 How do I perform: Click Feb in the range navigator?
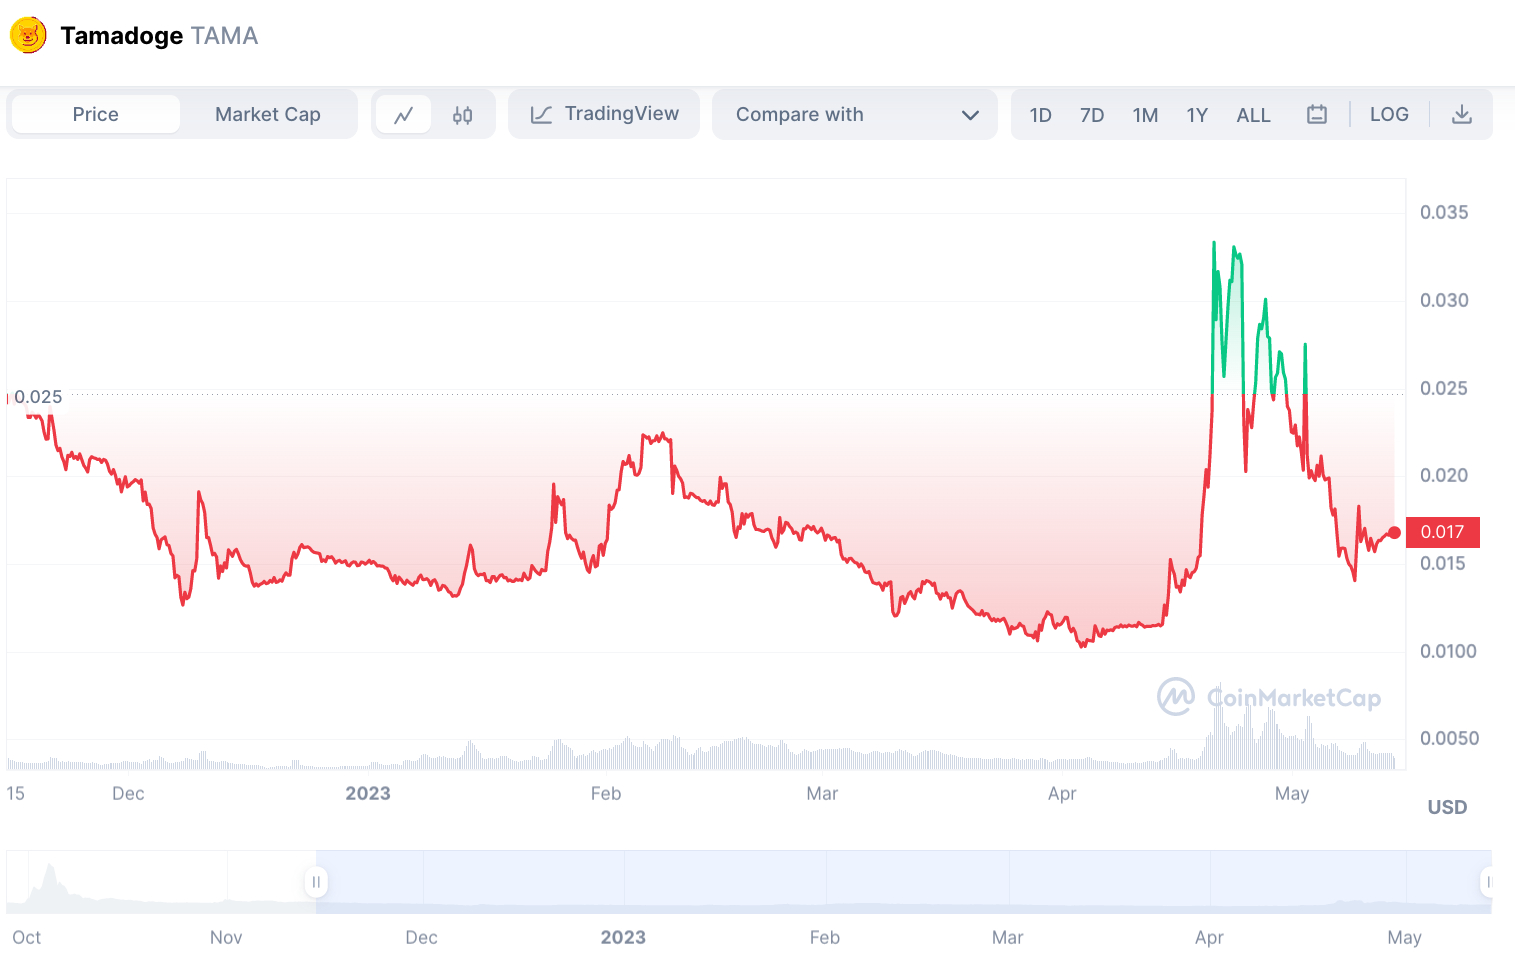tap(825, 937)
